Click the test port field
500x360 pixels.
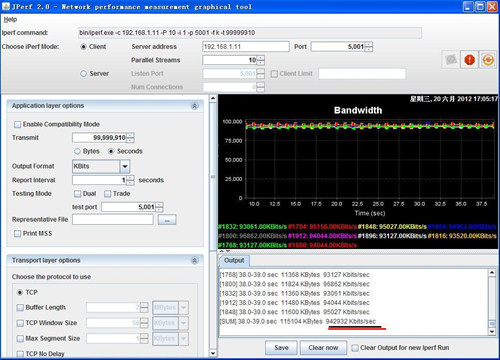(128, 207)
